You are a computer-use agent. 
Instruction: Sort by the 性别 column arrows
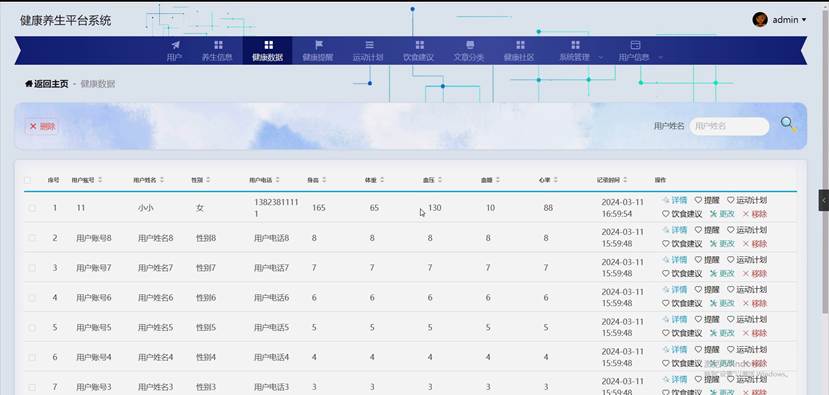click(208, 180)
